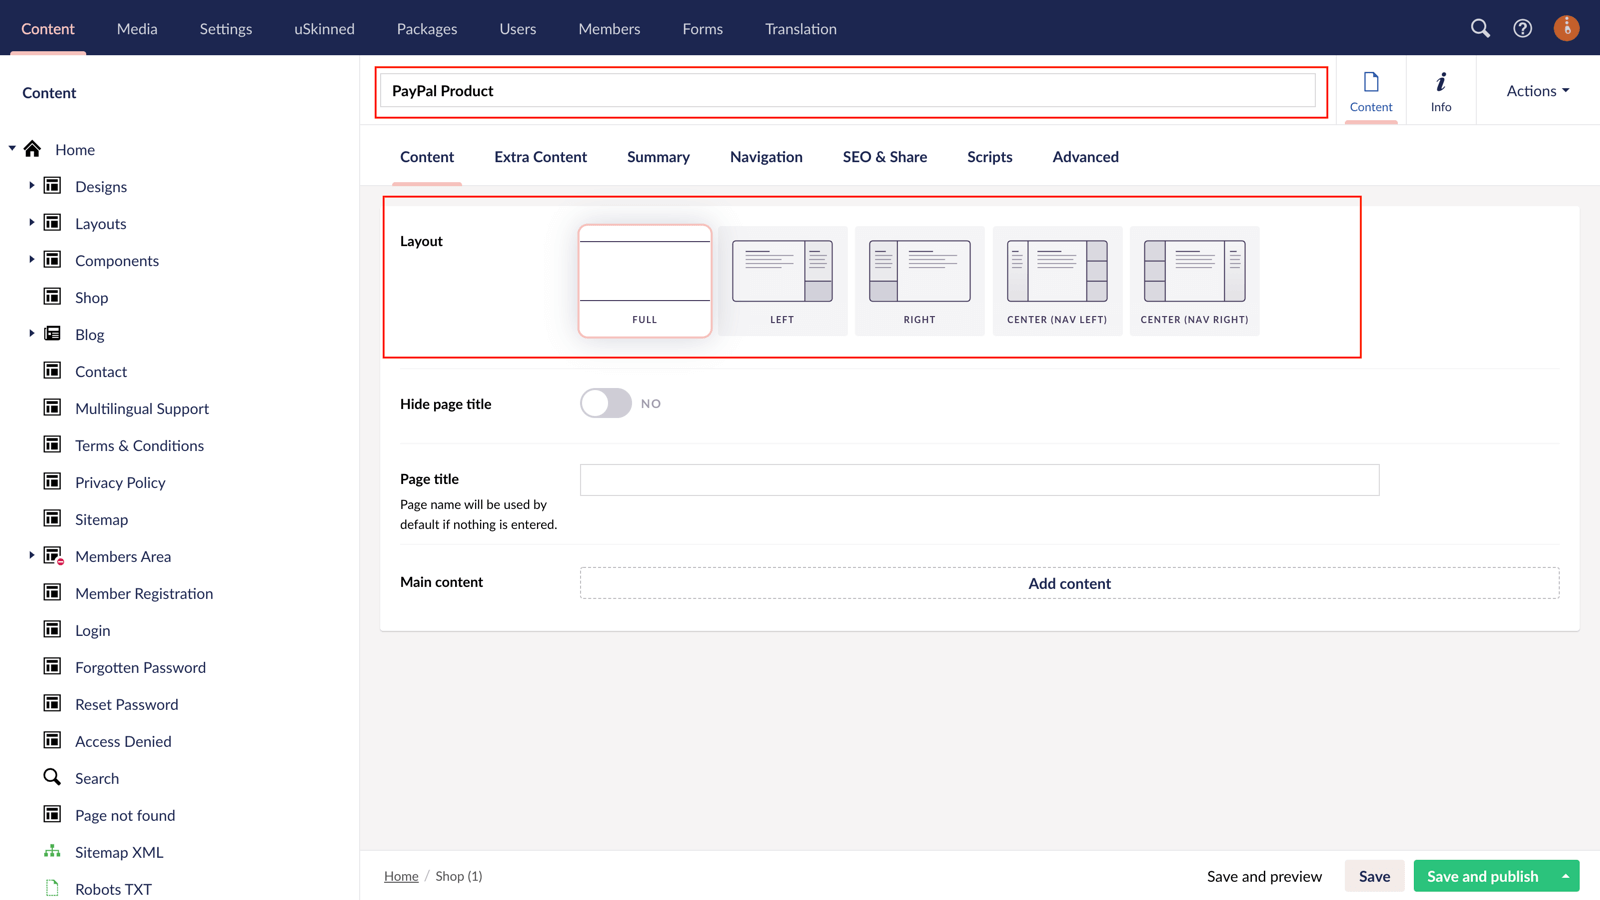Click the Add content button

(x=1068, y=583)
